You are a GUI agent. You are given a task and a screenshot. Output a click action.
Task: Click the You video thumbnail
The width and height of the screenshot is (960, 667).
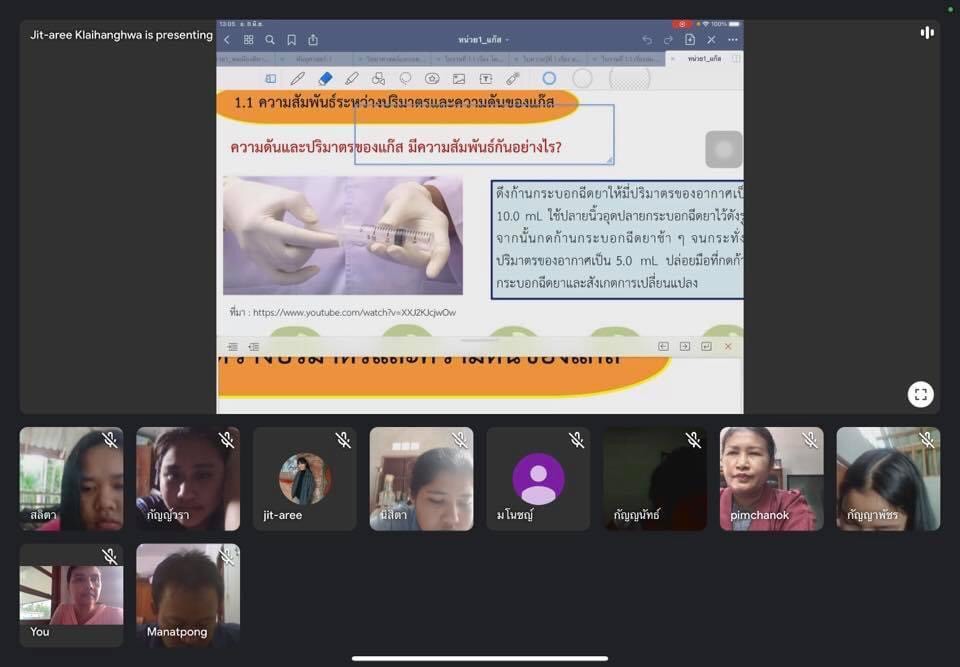coord(71,595)
